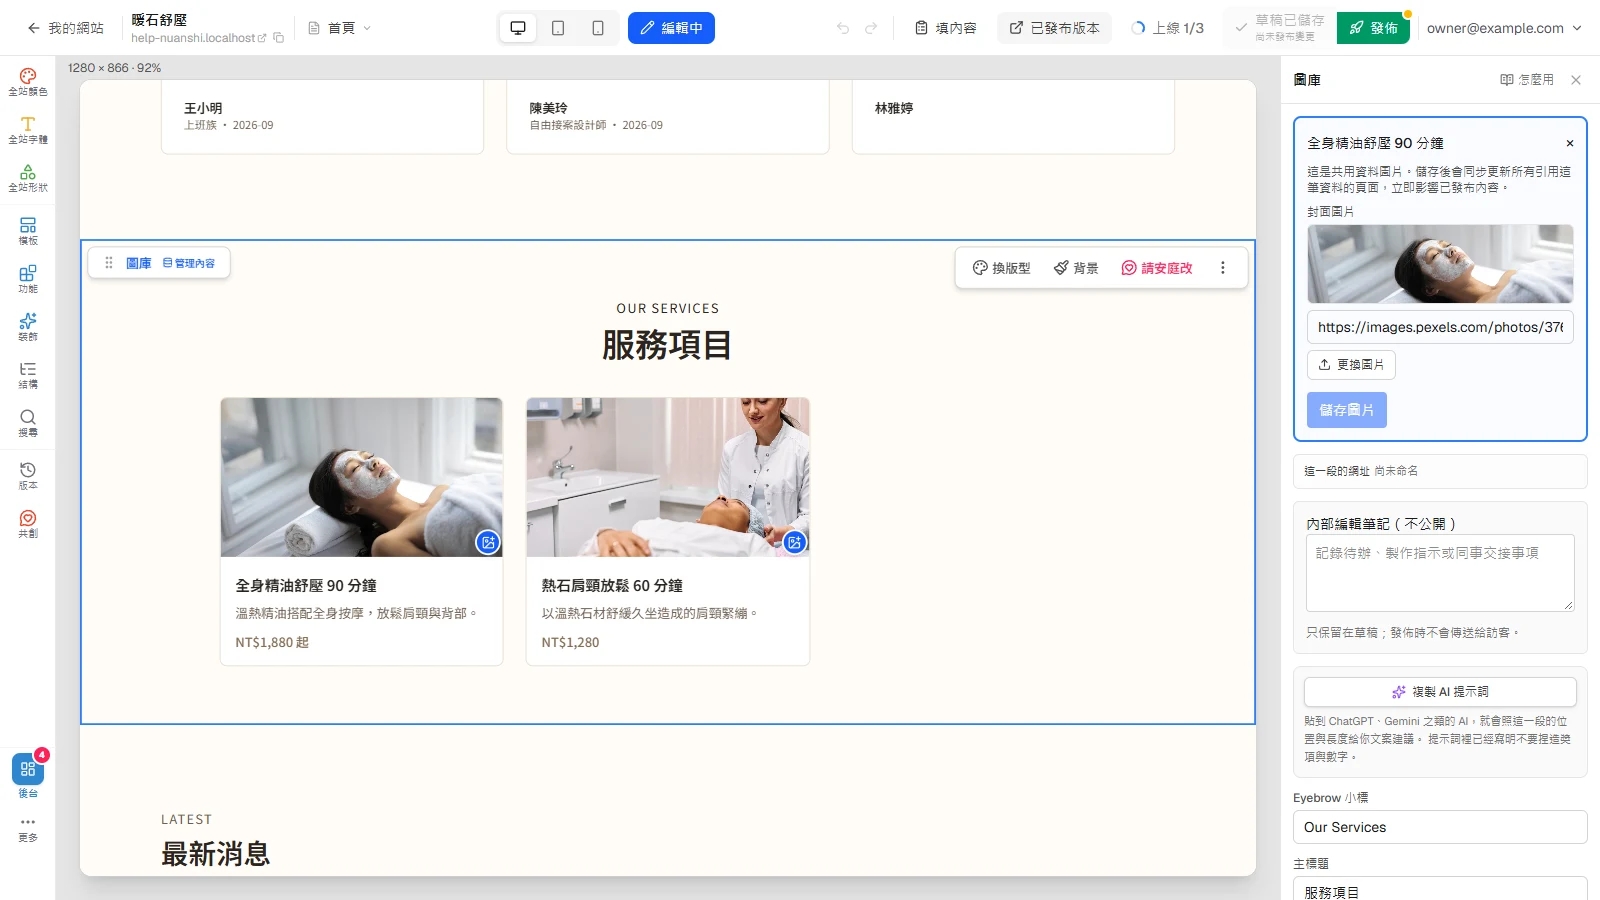Click the 填內容 fill content button
The image size is (1600, 900).
click(946, 28)
